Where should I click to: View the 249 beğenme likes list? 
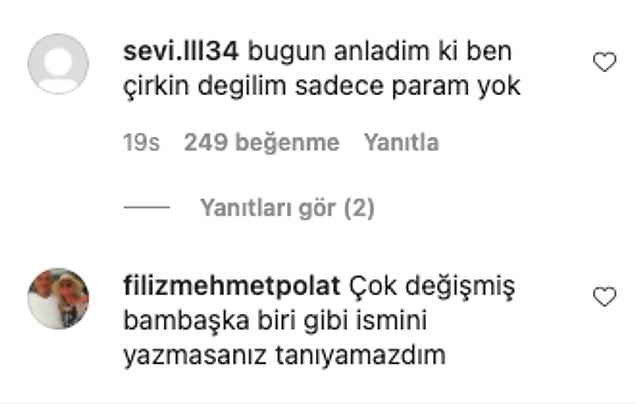tap(262, 142)
